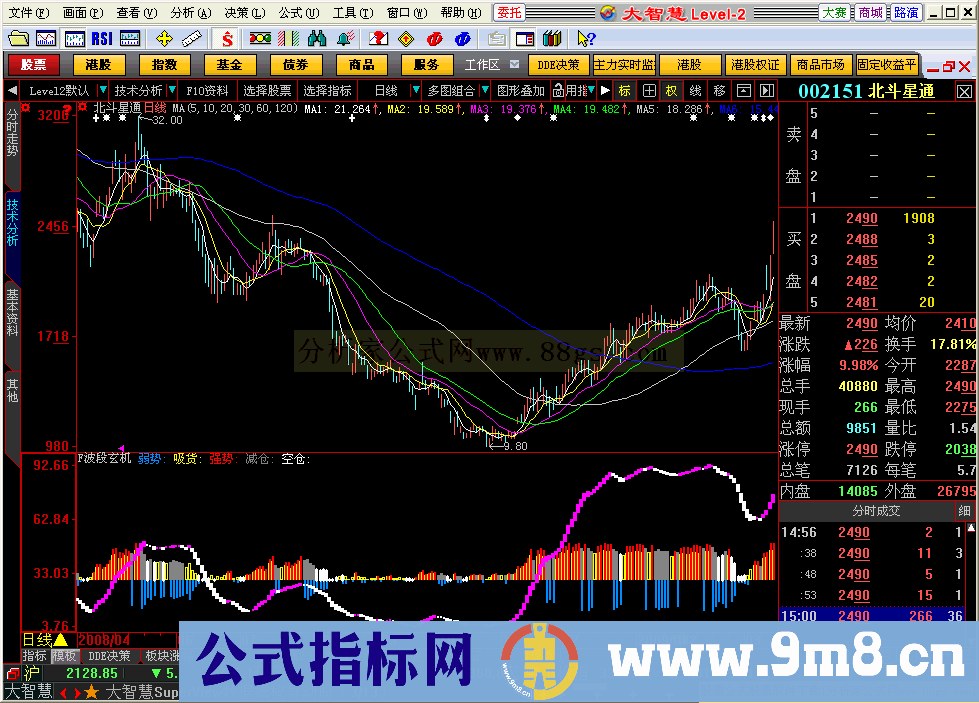Viewport: 979px width, 703px height.
Task: Click the traffic light icon
Action: pyautogui.click(x=260, y=39)
